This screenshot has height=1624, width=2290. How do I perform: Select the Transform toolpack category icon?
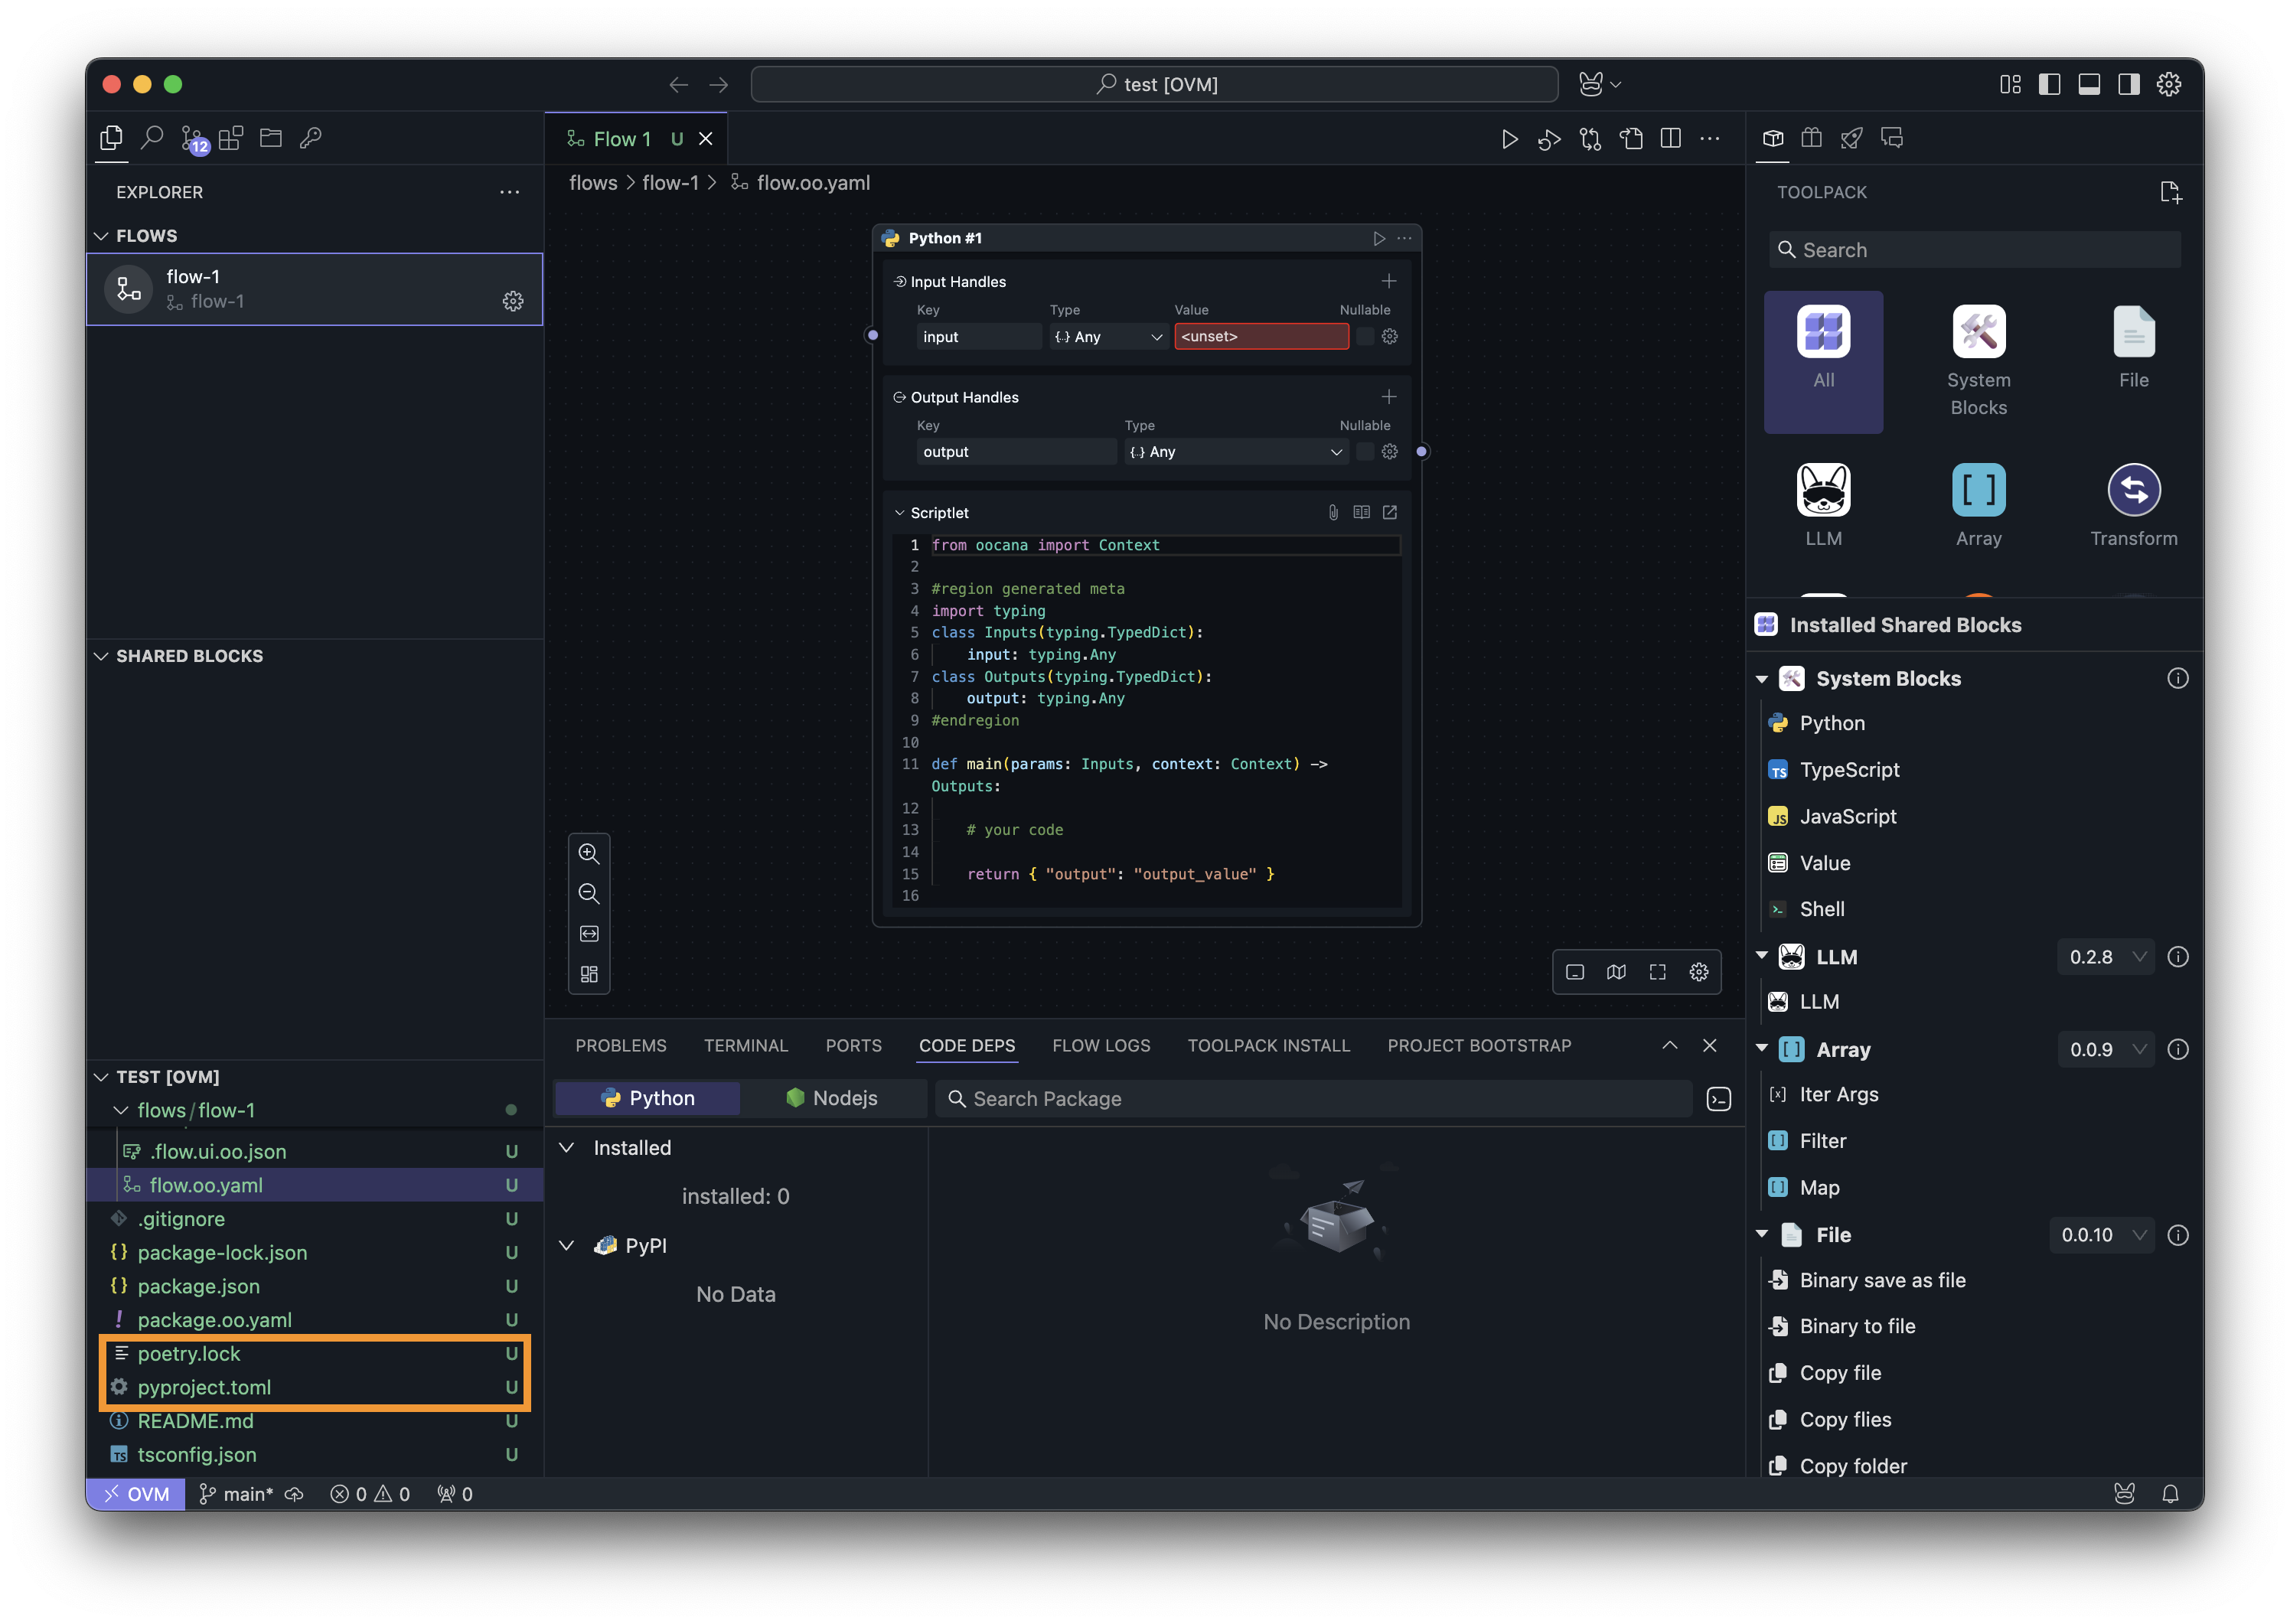[2133, 491]
